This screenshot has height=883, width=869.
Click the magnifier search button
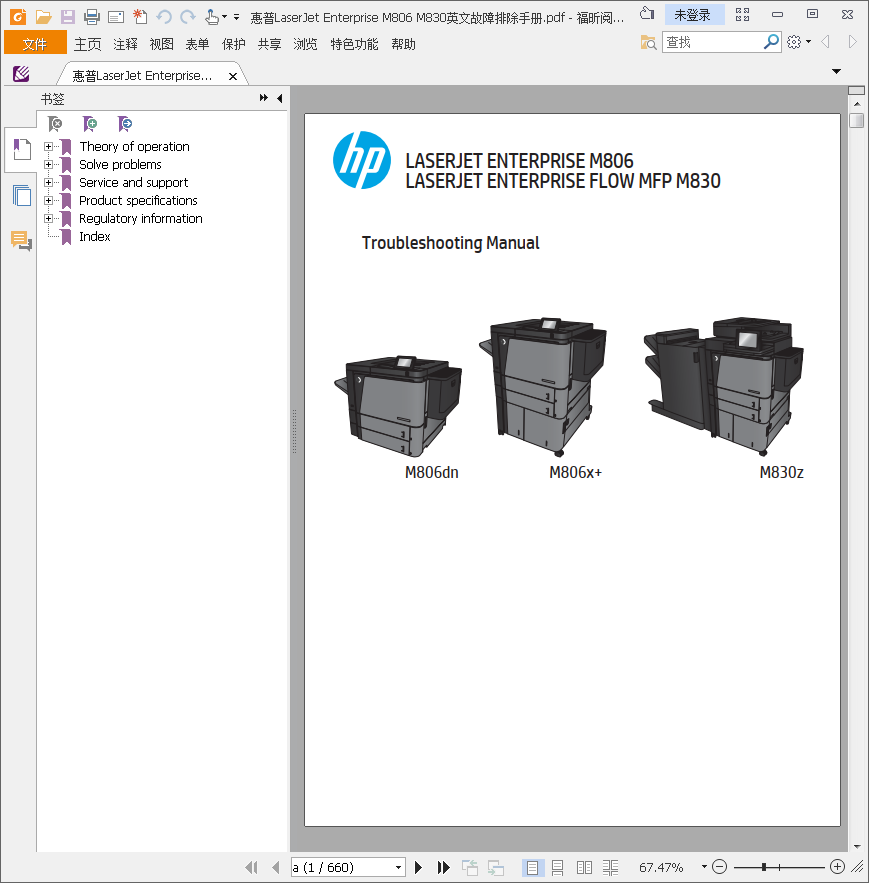click(771, 42)
